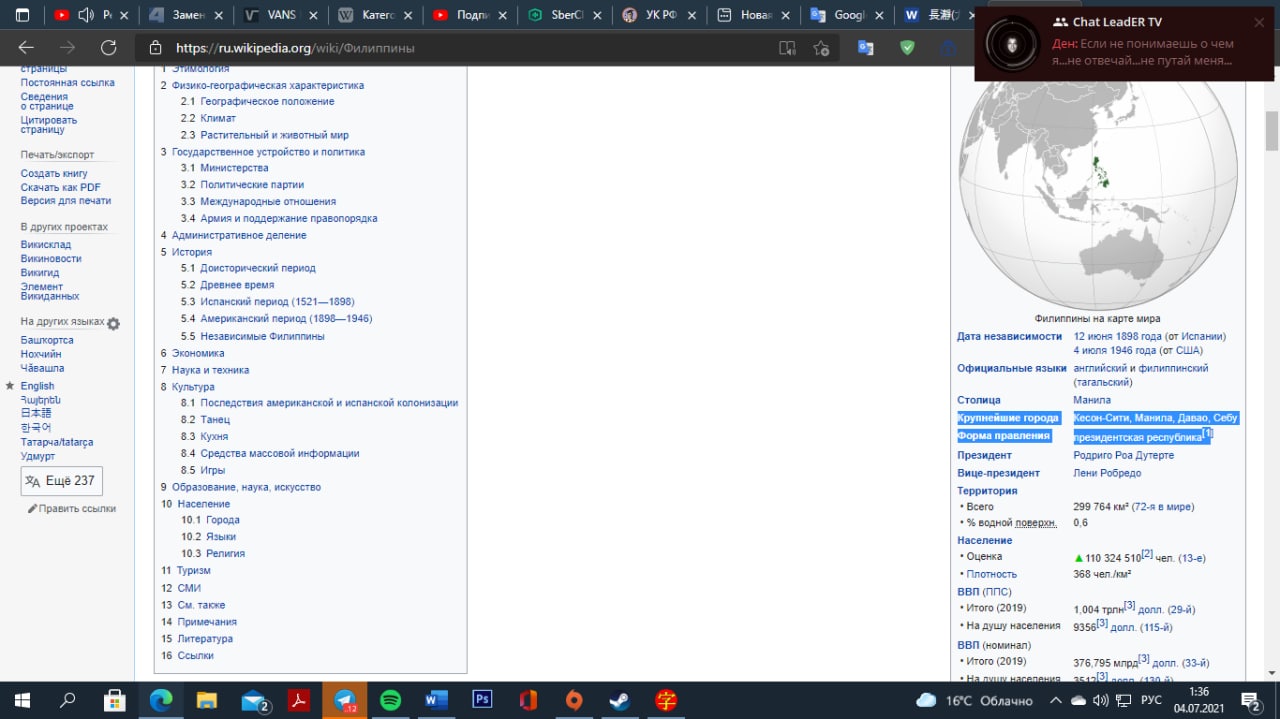Open Spotify from taskbar

(x=390, y=700)
